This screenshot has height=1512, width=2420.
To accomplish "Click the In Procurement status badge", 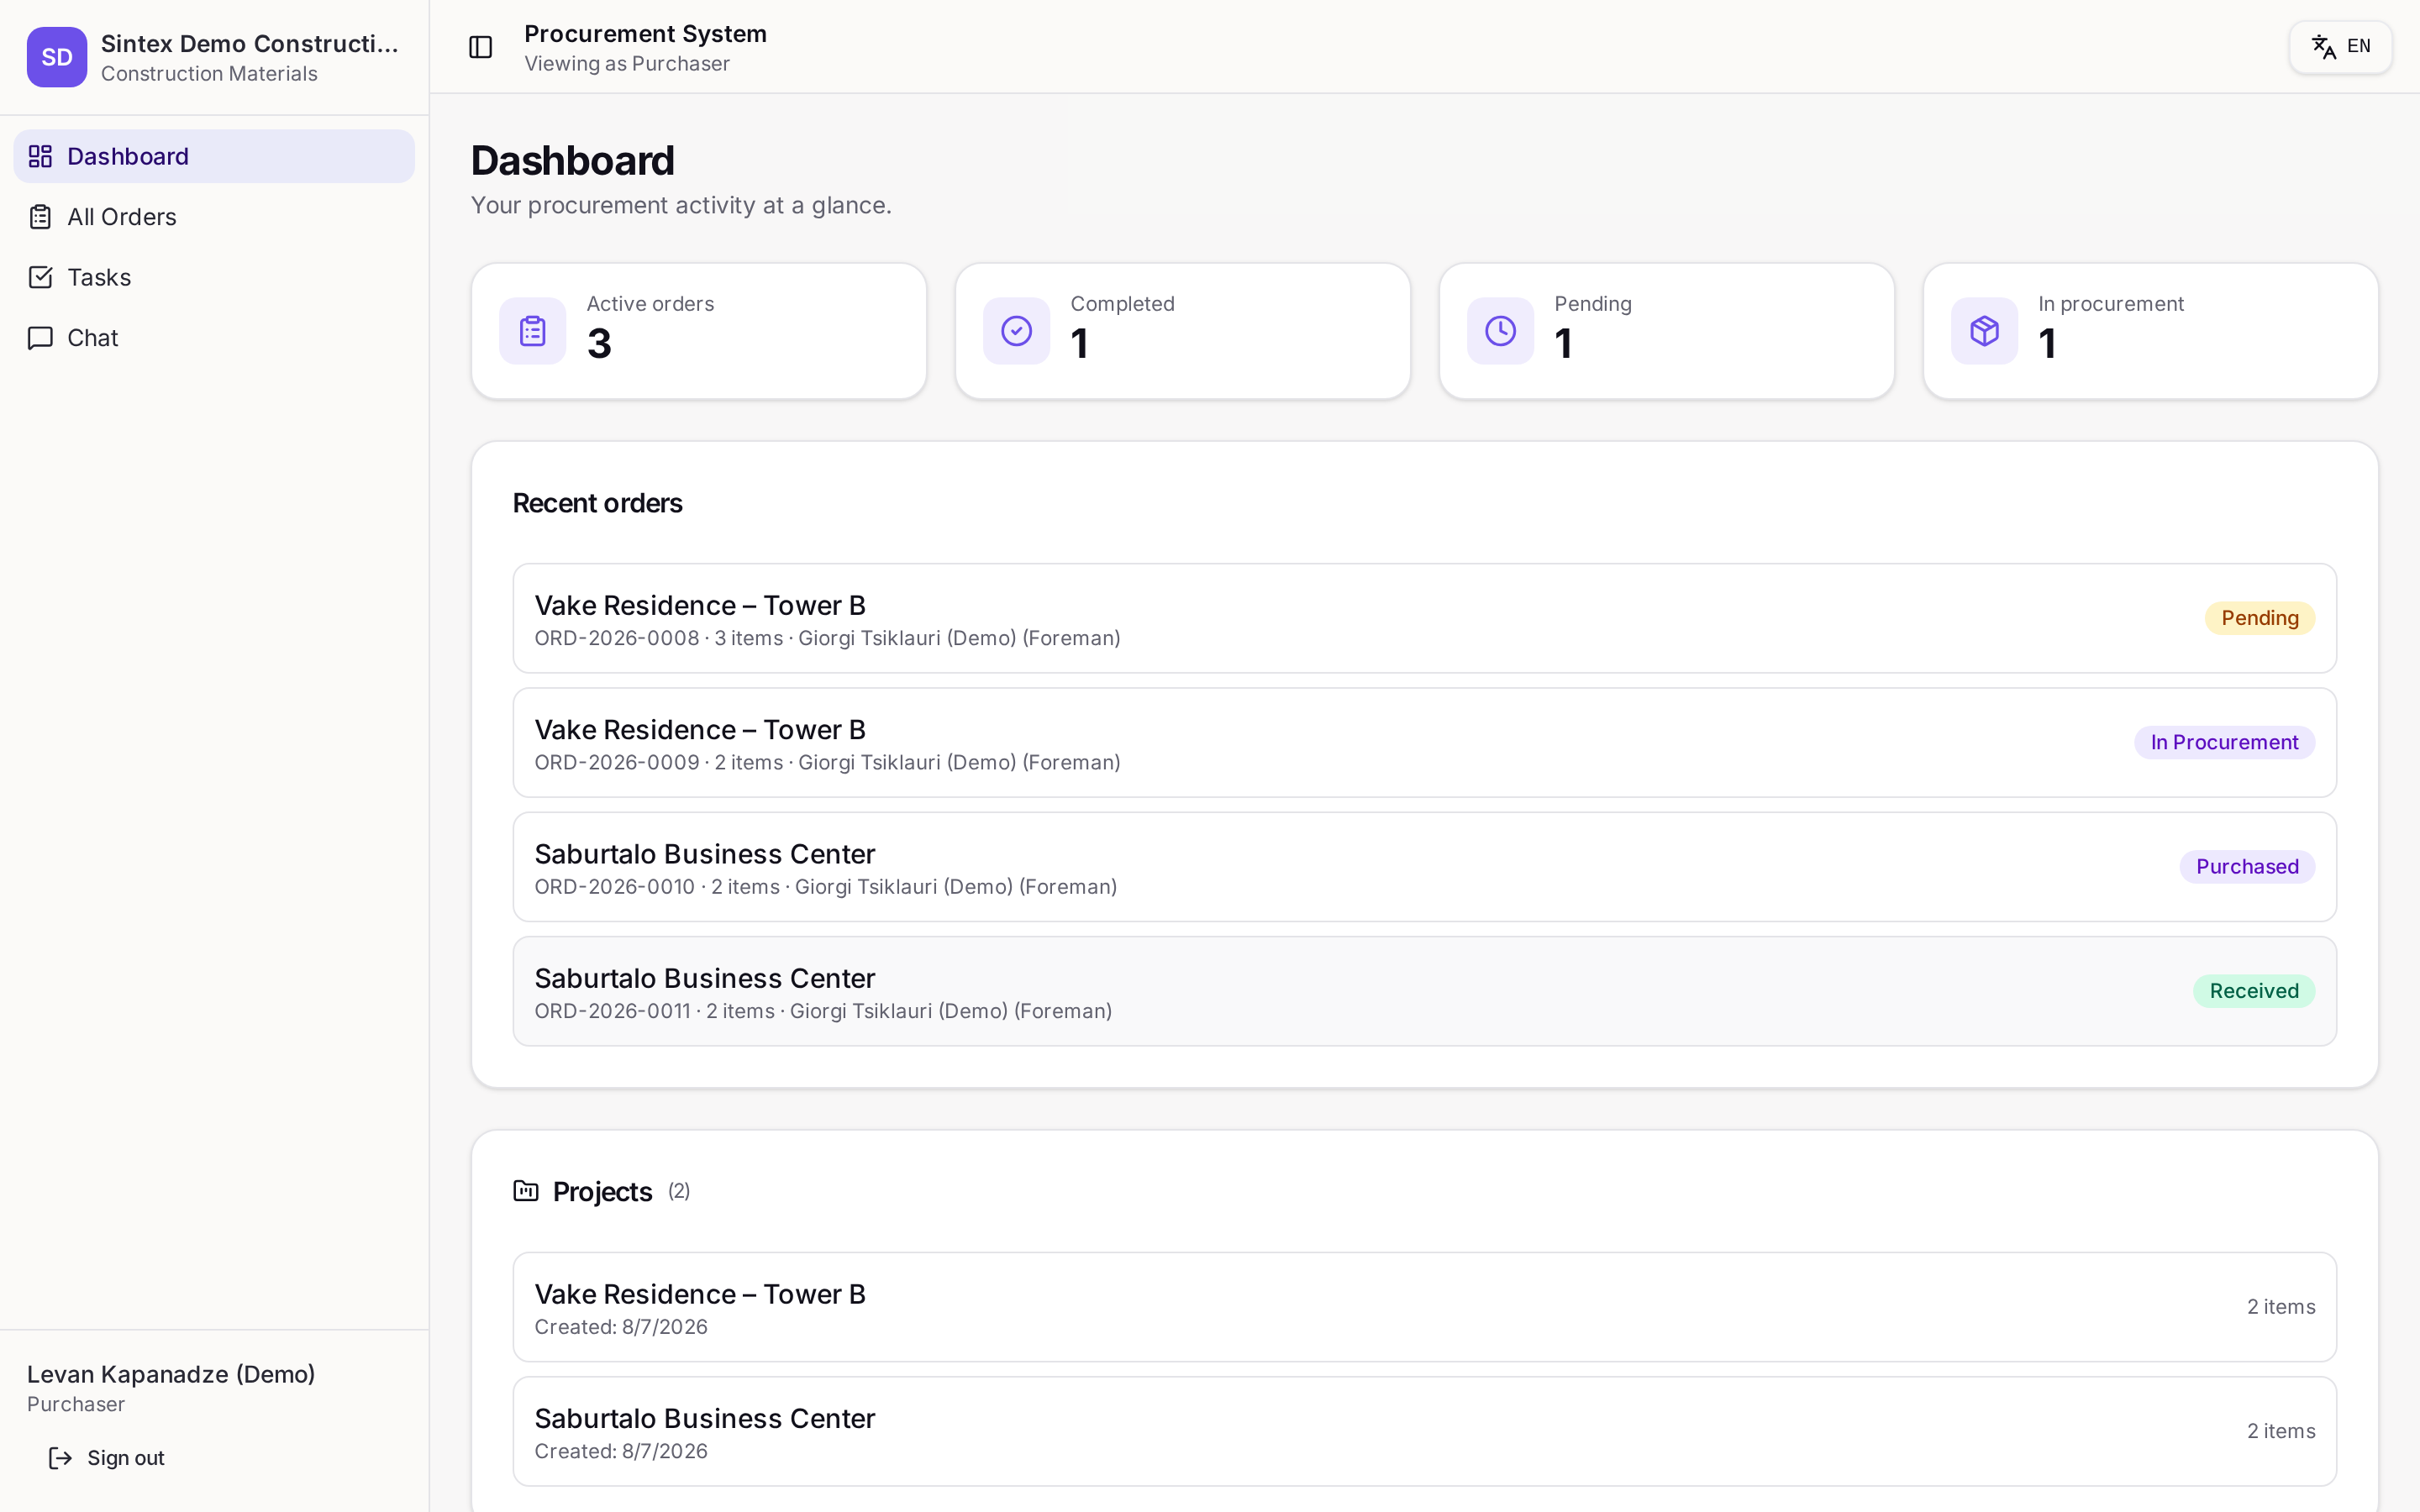I will point(2224,742).
